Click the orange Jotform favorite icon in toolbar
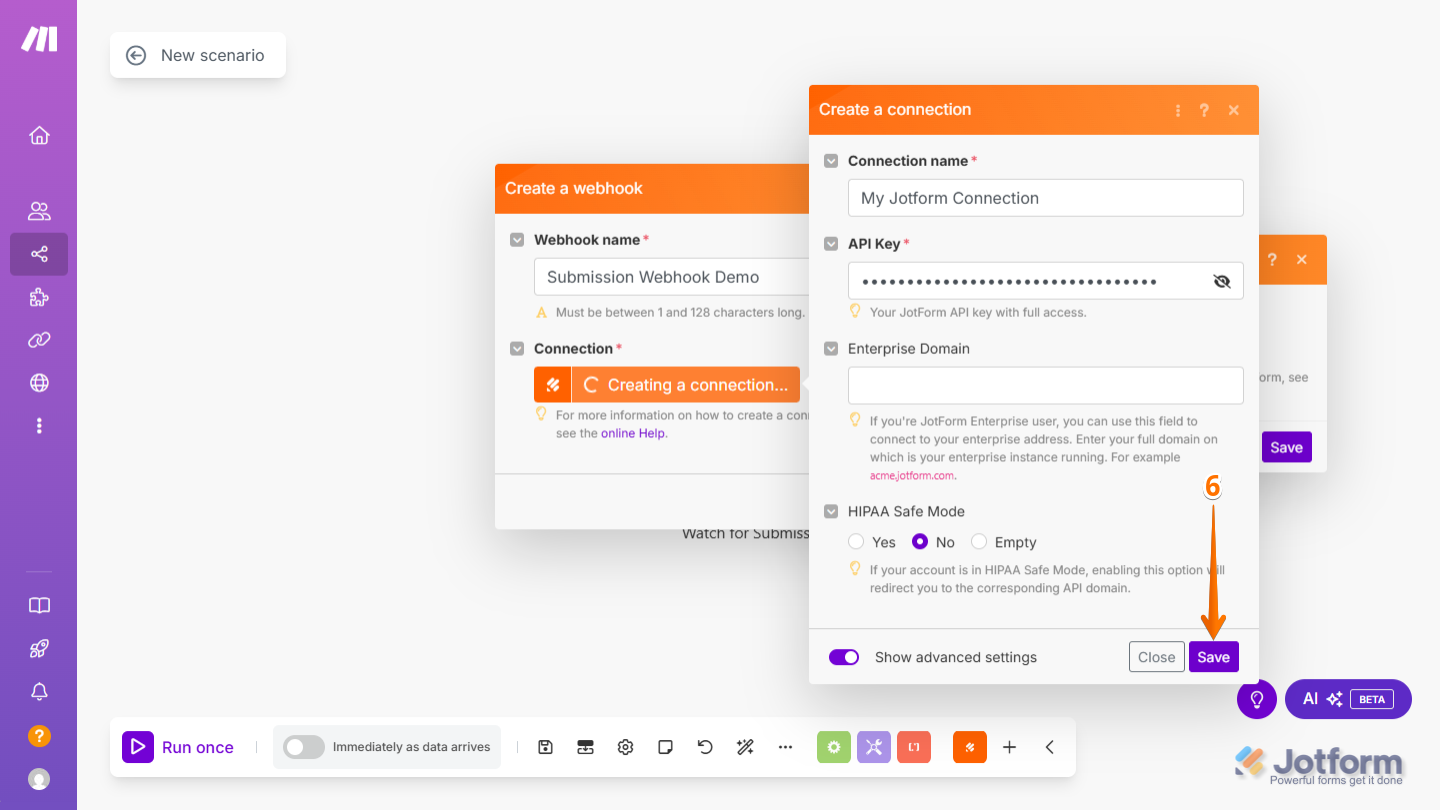Image resolution: width=1440 pixels, height=810 pixels. pyautogui.click(x=970, y=747)
